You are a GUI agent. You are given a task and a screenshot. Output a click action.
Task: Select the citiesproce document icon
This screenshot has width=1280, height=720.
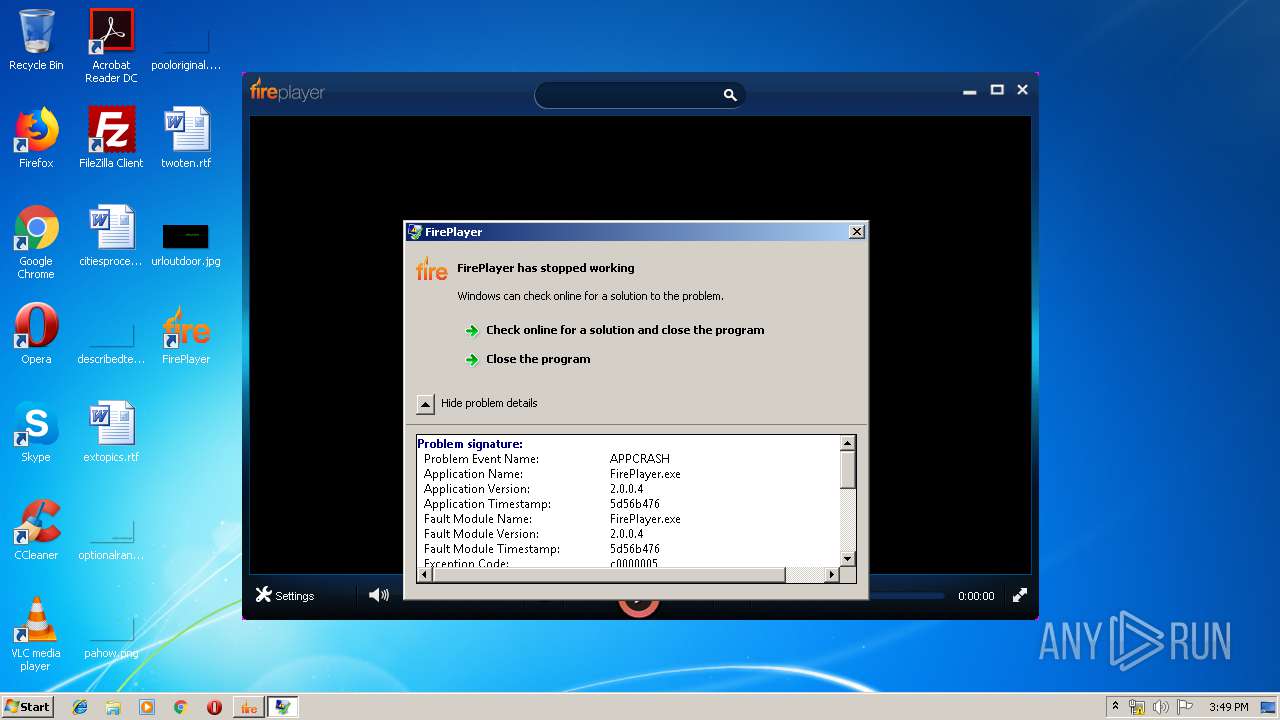111,235
